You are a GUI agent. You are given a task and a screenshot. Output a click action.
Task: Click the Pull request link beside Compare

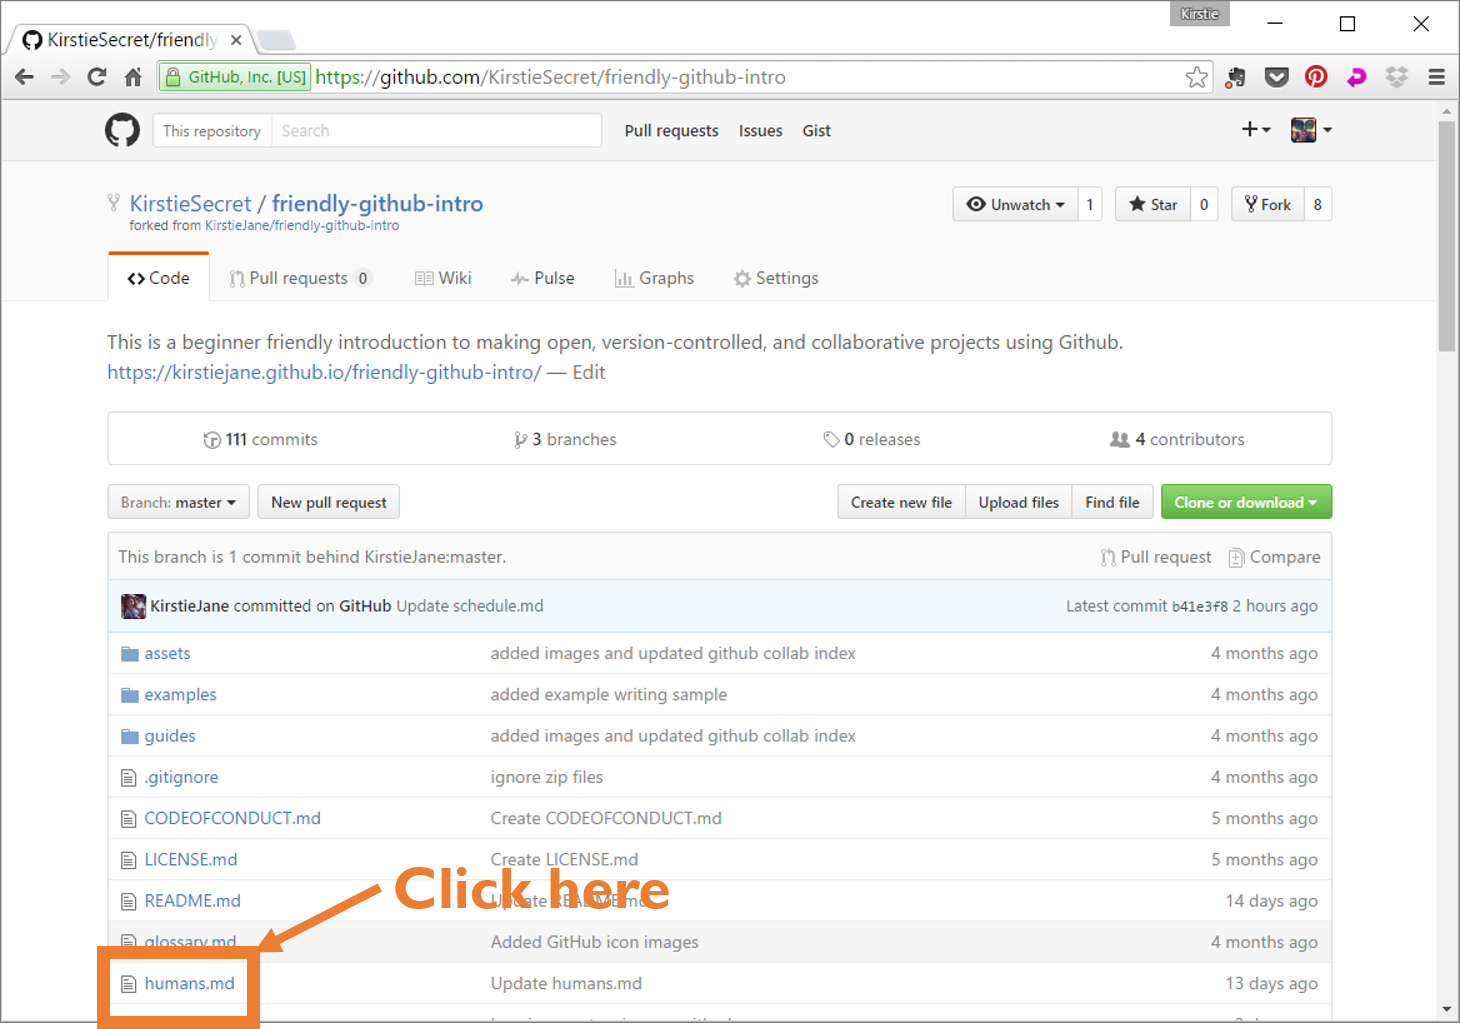click(1156, 557)
